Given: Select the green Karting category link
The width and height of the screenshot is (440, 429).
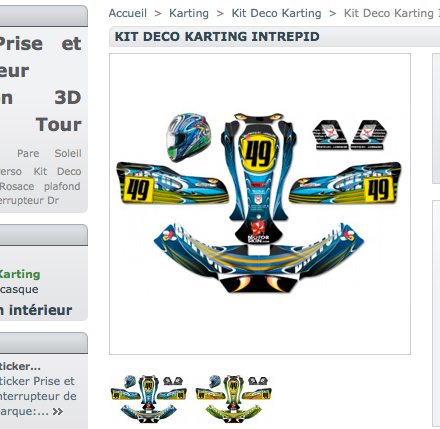Looking at the screenshot, I should pos(20,274).
